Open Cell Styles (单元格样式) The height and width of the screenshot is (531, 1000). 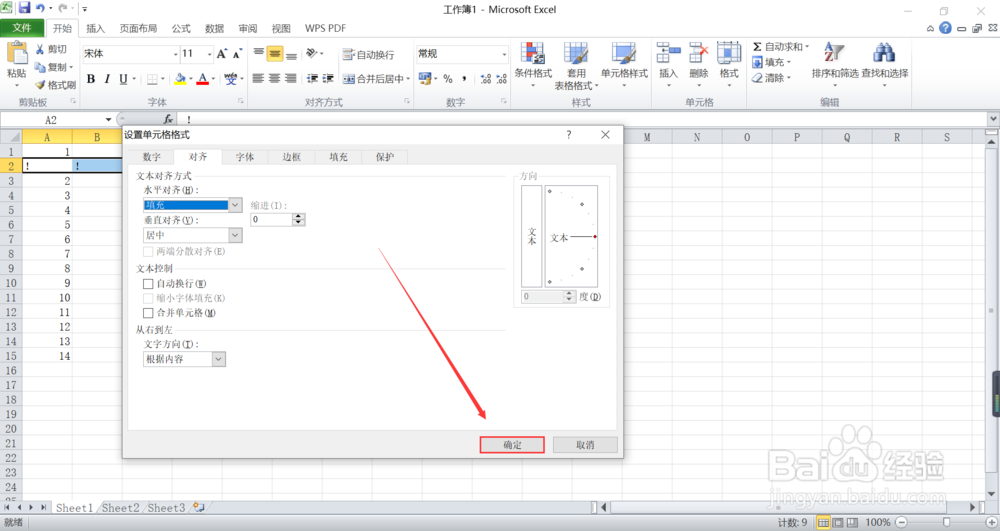tap(624, 64)
